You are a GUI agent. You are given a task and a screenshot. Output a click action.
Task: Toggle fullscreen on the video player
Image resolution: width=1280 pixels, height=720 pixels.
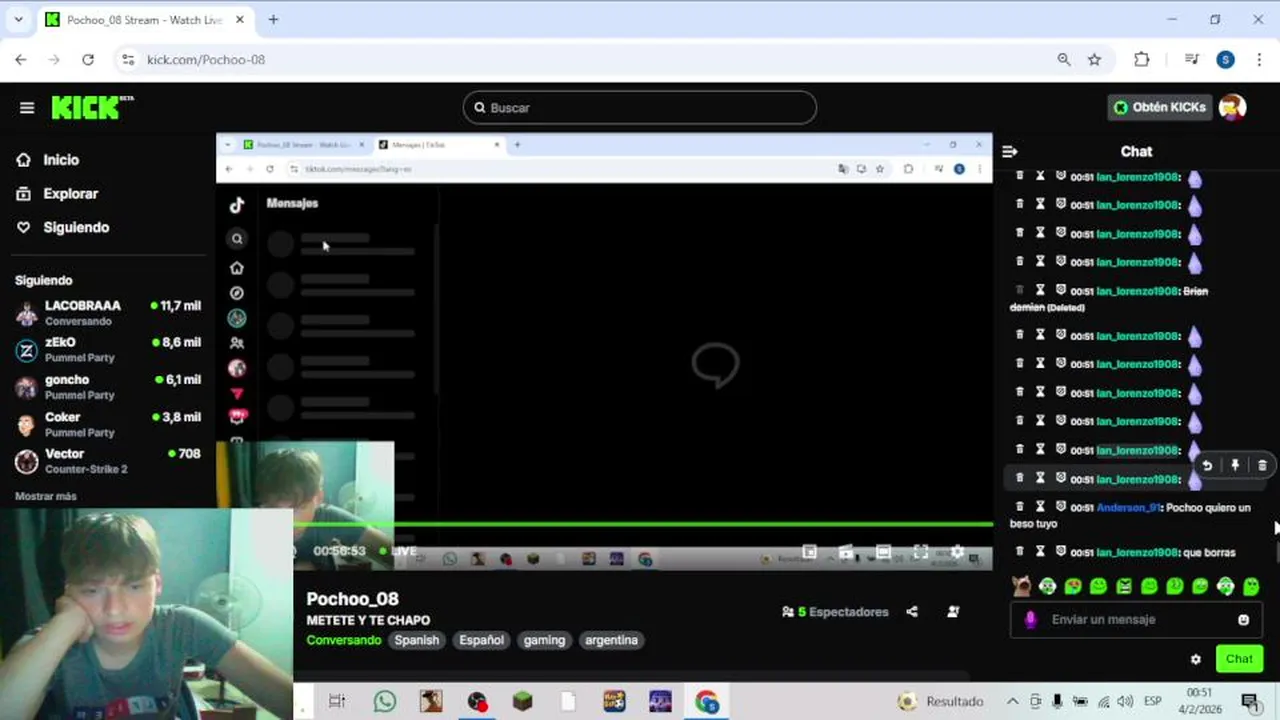(920, 552)
